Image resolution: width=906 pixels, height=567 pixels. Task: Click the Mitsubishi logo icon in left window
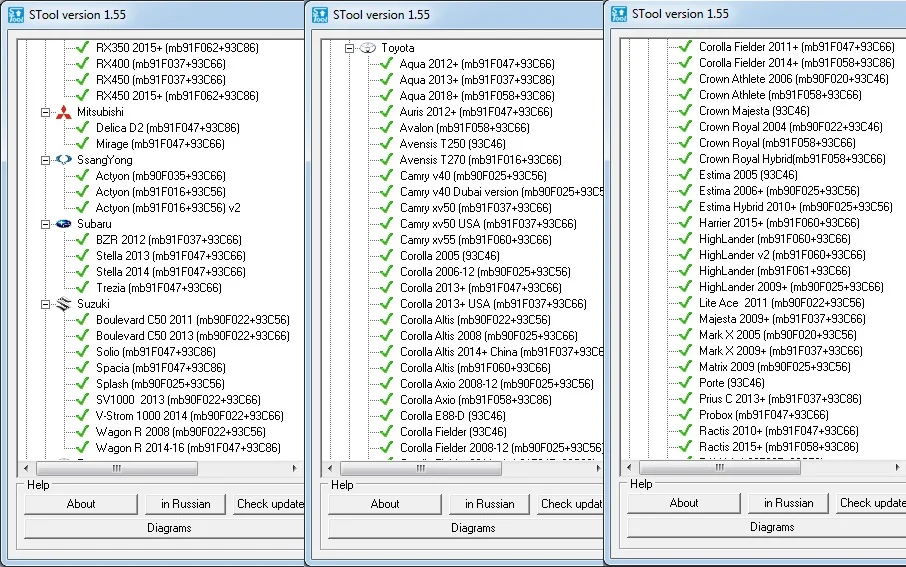pyautogui.click(x=64, y=112)
